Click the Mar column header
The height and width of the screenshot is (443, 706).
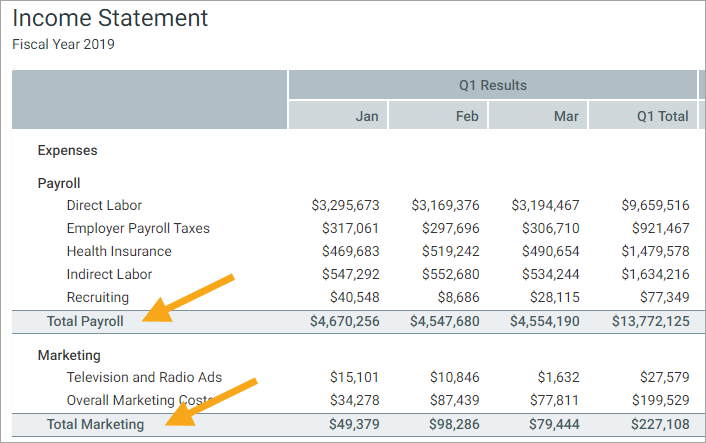point(566,116)
